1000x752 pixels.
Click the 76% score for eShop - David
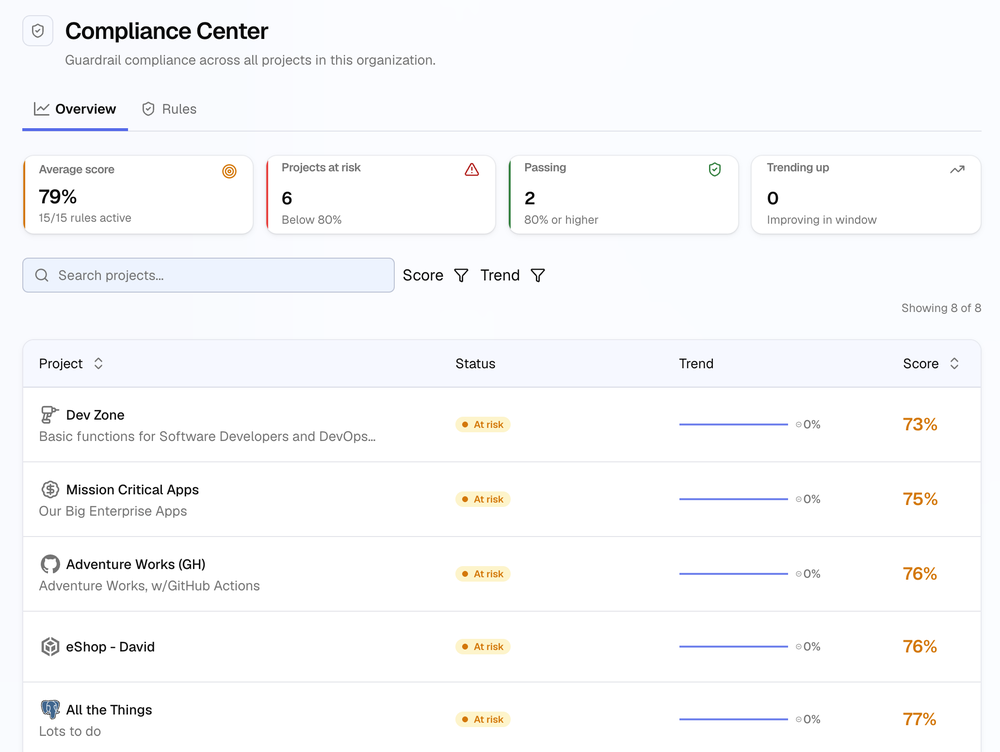(920, 646)
